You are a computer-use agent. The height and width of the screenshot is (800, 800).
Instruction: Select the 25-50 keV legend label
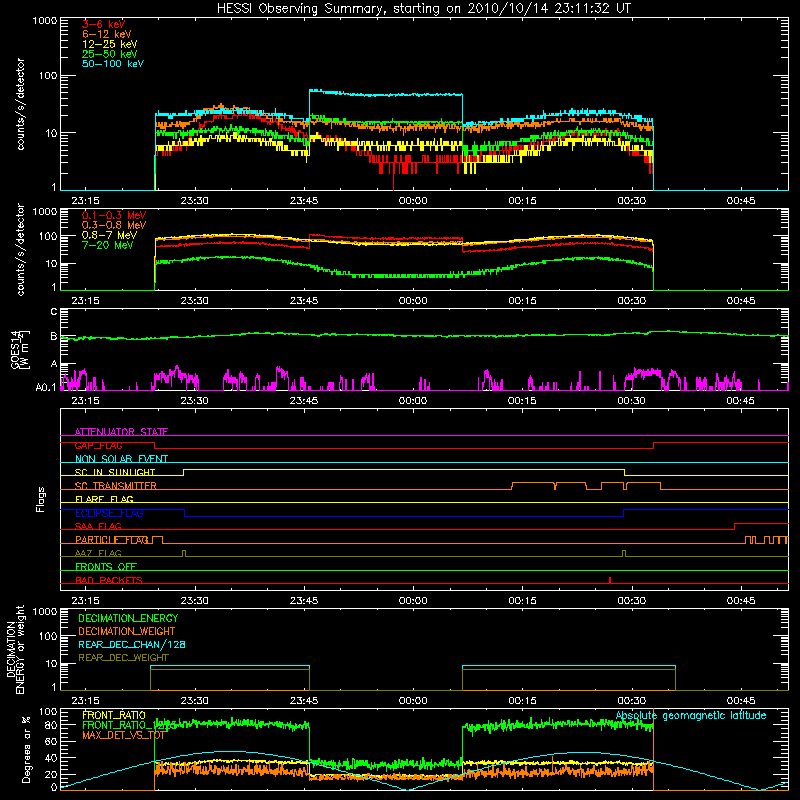coord(109,54)
